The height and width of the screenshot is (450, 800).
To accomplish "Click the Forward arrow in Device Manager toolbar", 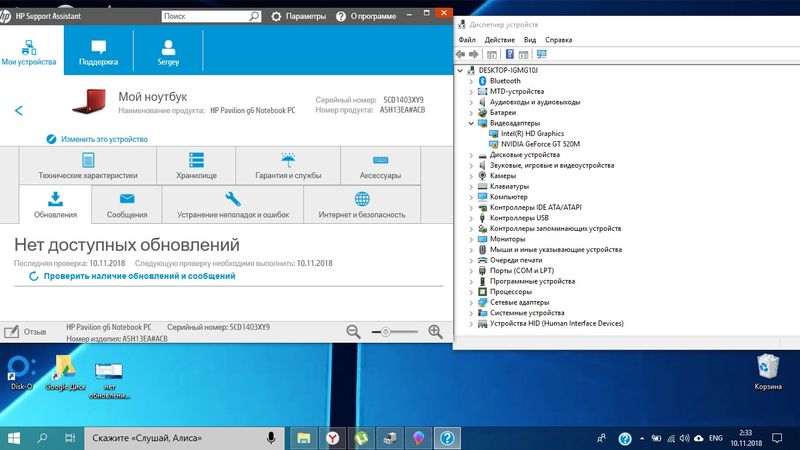I will [473, 54].
